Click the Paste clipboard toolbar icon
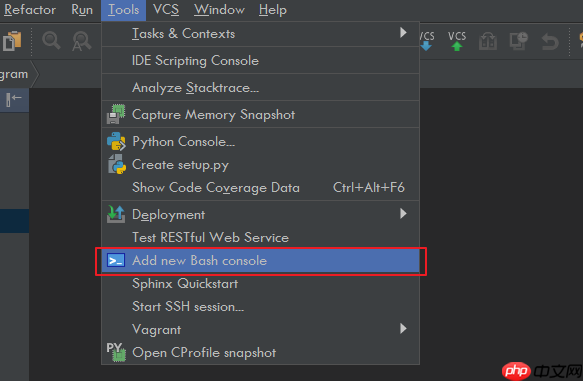Image resolution: width=583 pixels, height=381 pixels. click(12, 41)
